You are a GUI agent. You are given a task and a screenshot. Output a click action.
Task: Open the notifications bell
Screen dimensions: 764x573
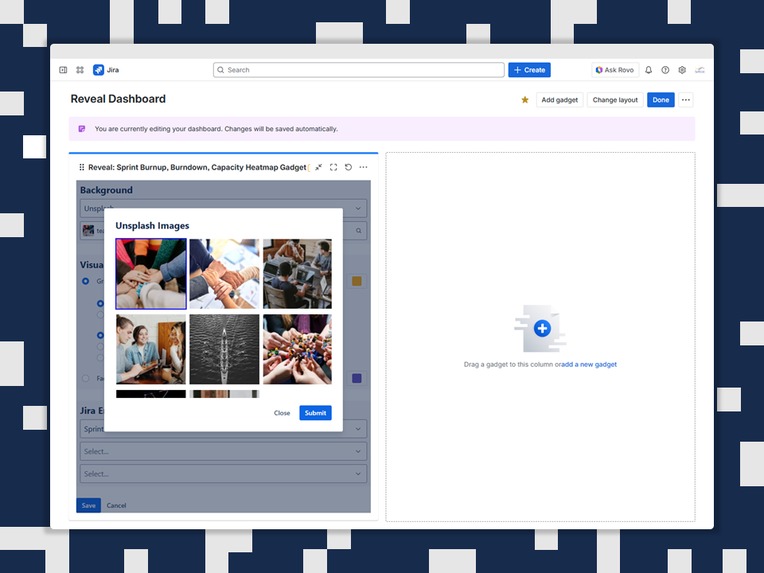click(649, 70)
